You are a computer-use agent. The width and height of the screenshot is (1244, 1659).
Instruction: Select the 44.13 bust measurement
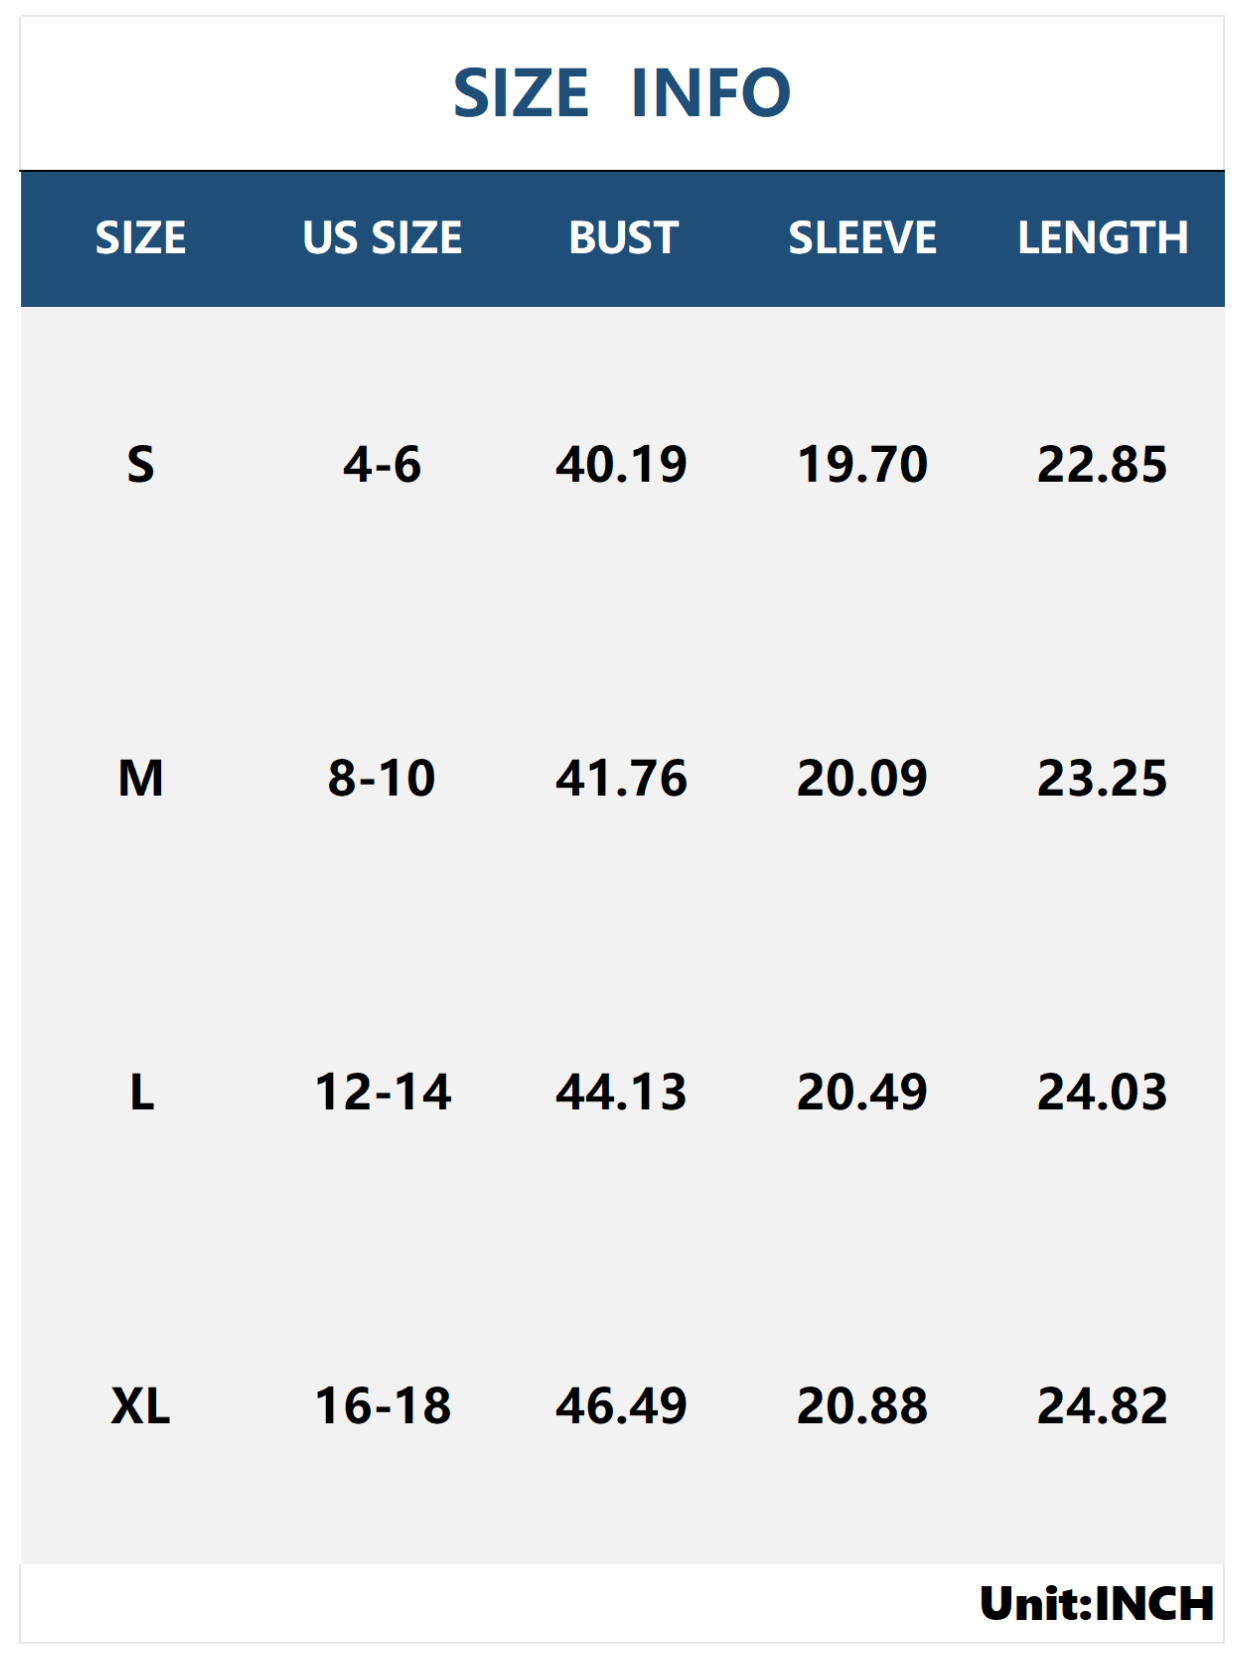pos(622,1092)
